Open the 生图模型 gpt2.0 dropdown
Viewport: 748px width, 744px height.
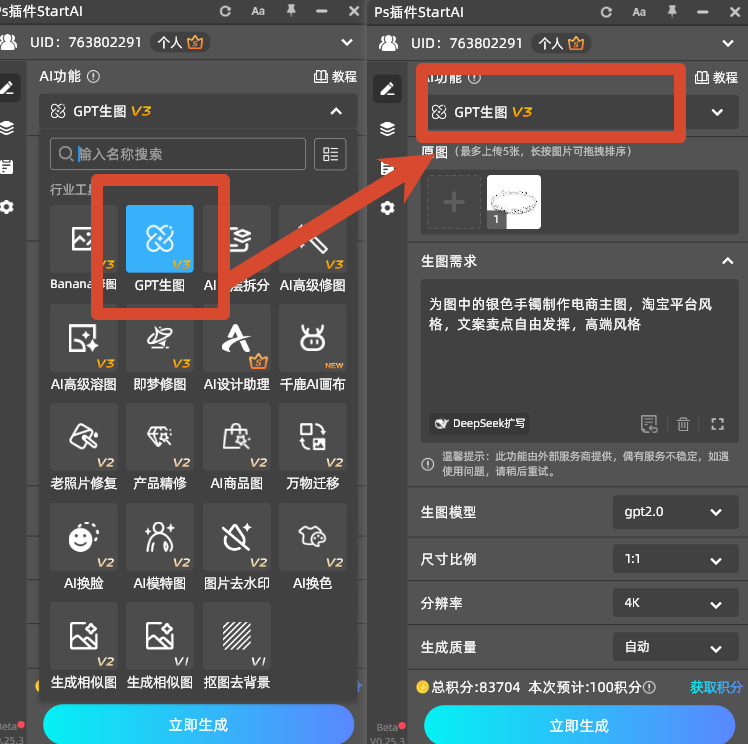675,512
